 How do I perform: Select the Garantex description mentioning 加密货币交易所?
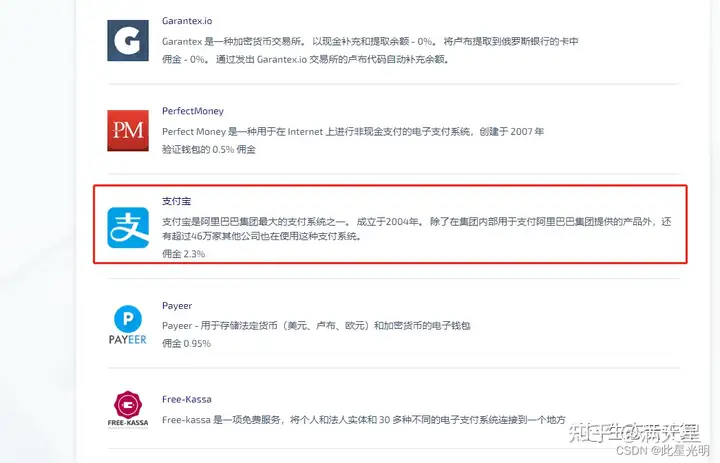pyautogui.click(x=370, y=41)
